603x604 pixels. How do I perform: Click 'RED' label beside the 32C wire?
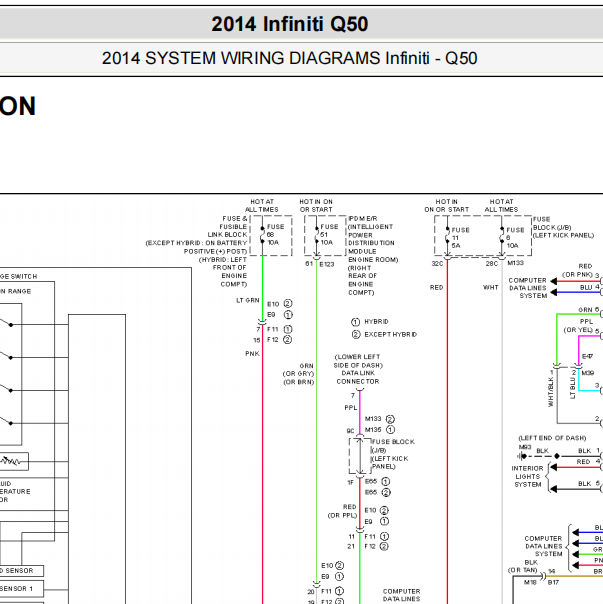click(x=436, y=287)
